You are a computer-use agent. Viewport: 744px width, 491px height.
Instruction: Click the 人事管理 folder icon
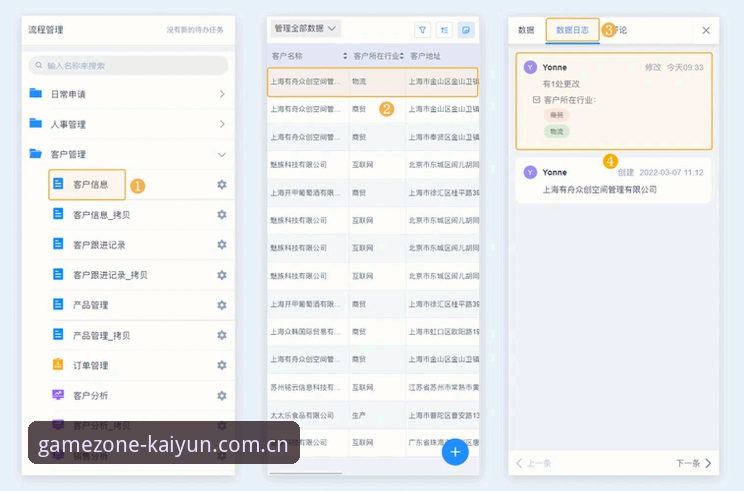[36, 123]
